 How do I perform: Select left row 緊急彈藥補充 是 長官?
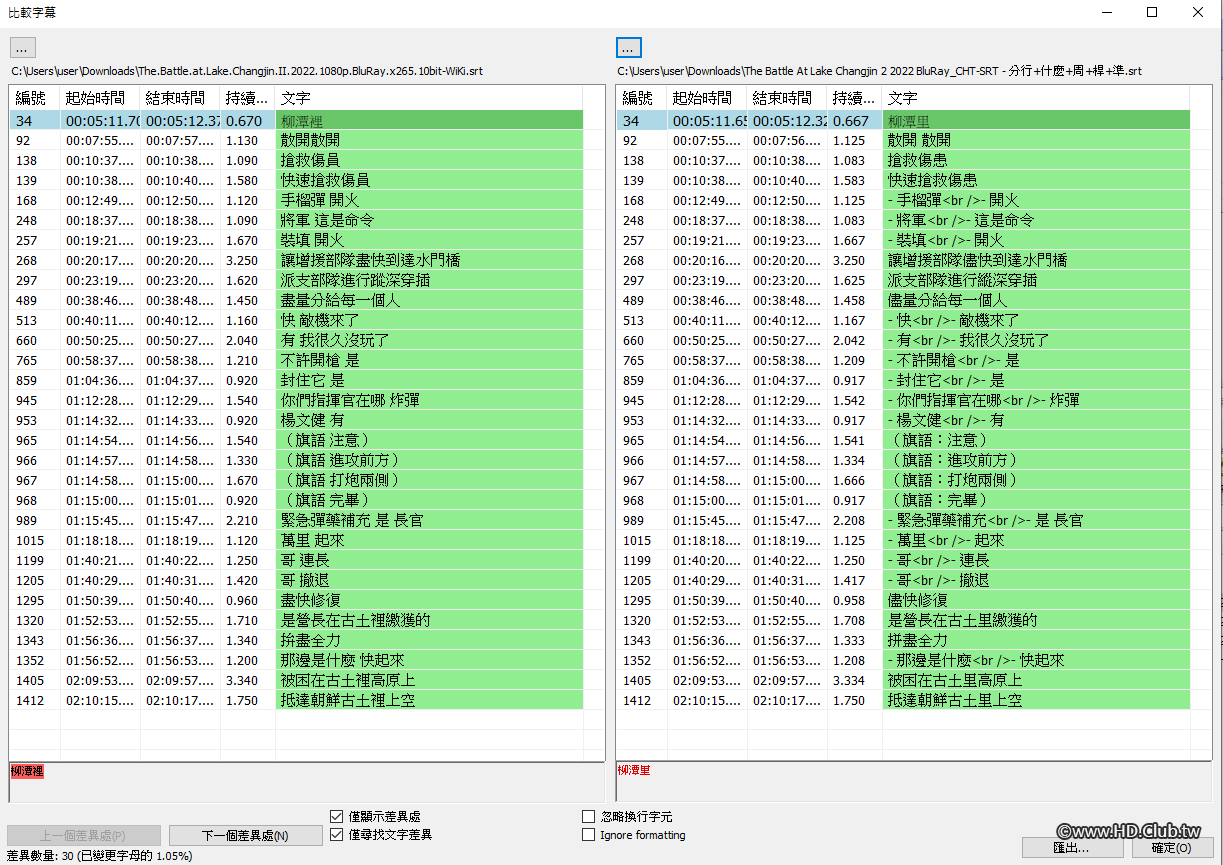click(x=296, y=520)
